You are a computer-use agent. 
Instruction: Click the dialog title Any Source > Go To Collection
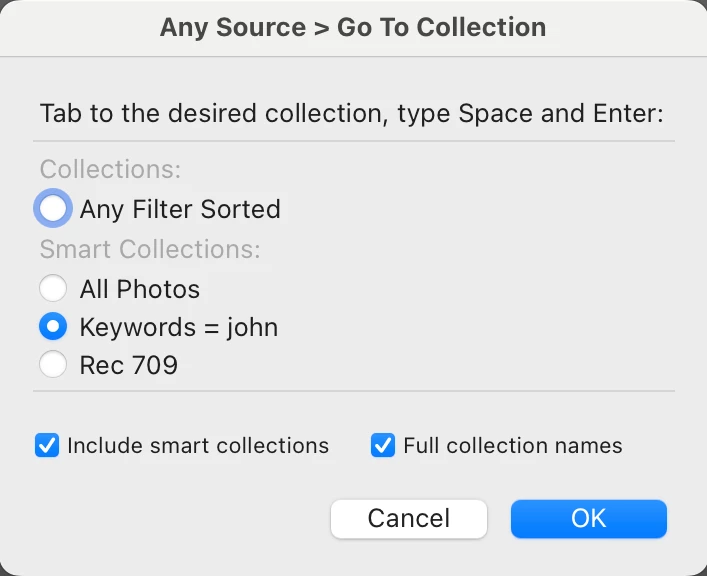(x=353, y=27)
